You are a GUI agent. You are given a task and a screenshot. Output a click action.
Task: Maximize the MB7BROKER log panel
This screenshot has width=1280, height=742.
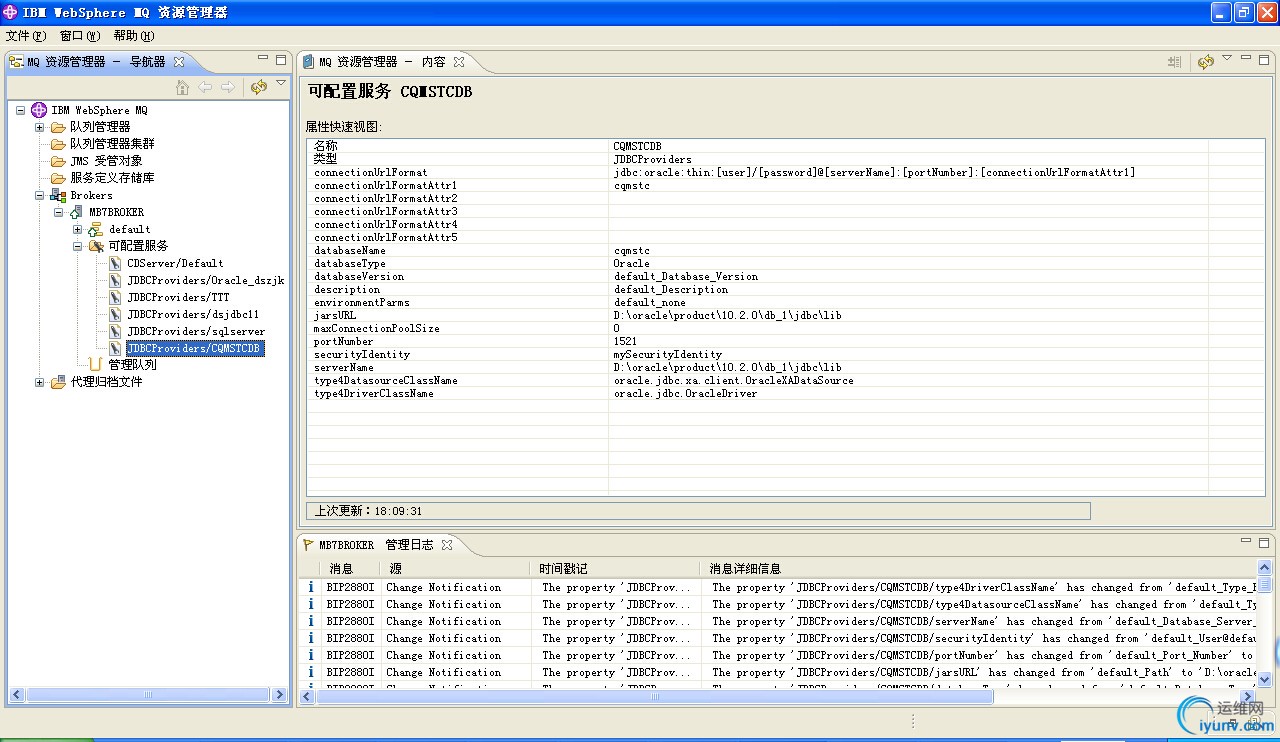pos(1265,543)
